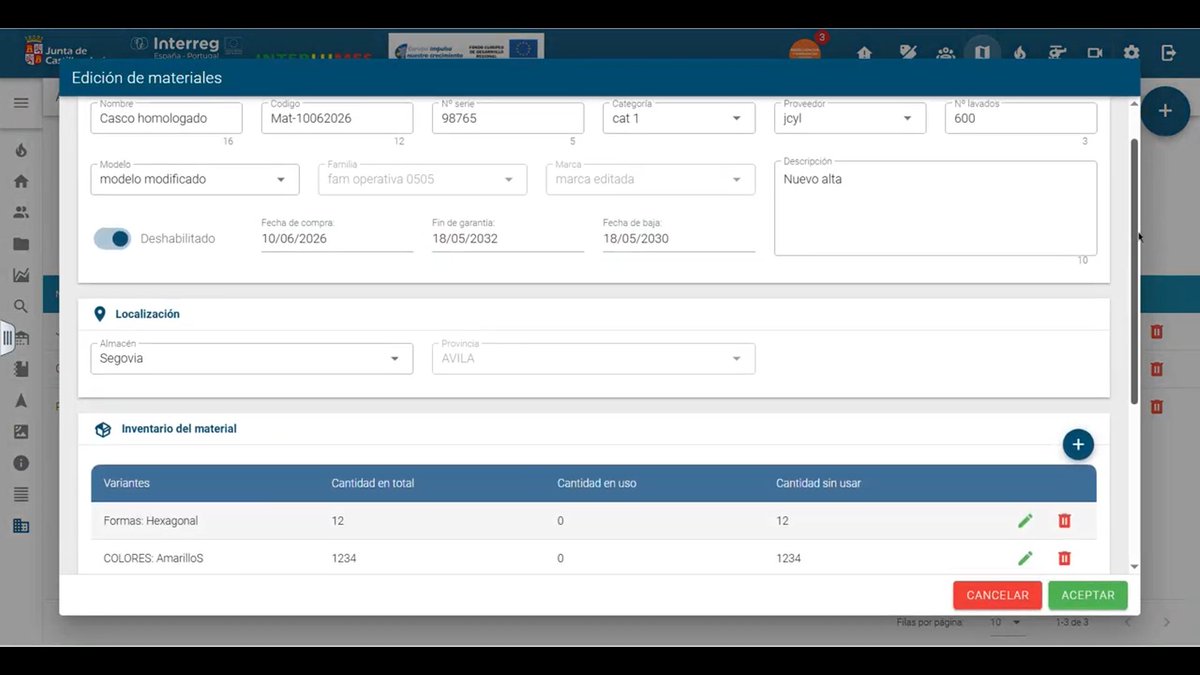The width and height of the screenshot is (1200, 675).
Task: Click the Codigo input field
Action: coord(337,118)
